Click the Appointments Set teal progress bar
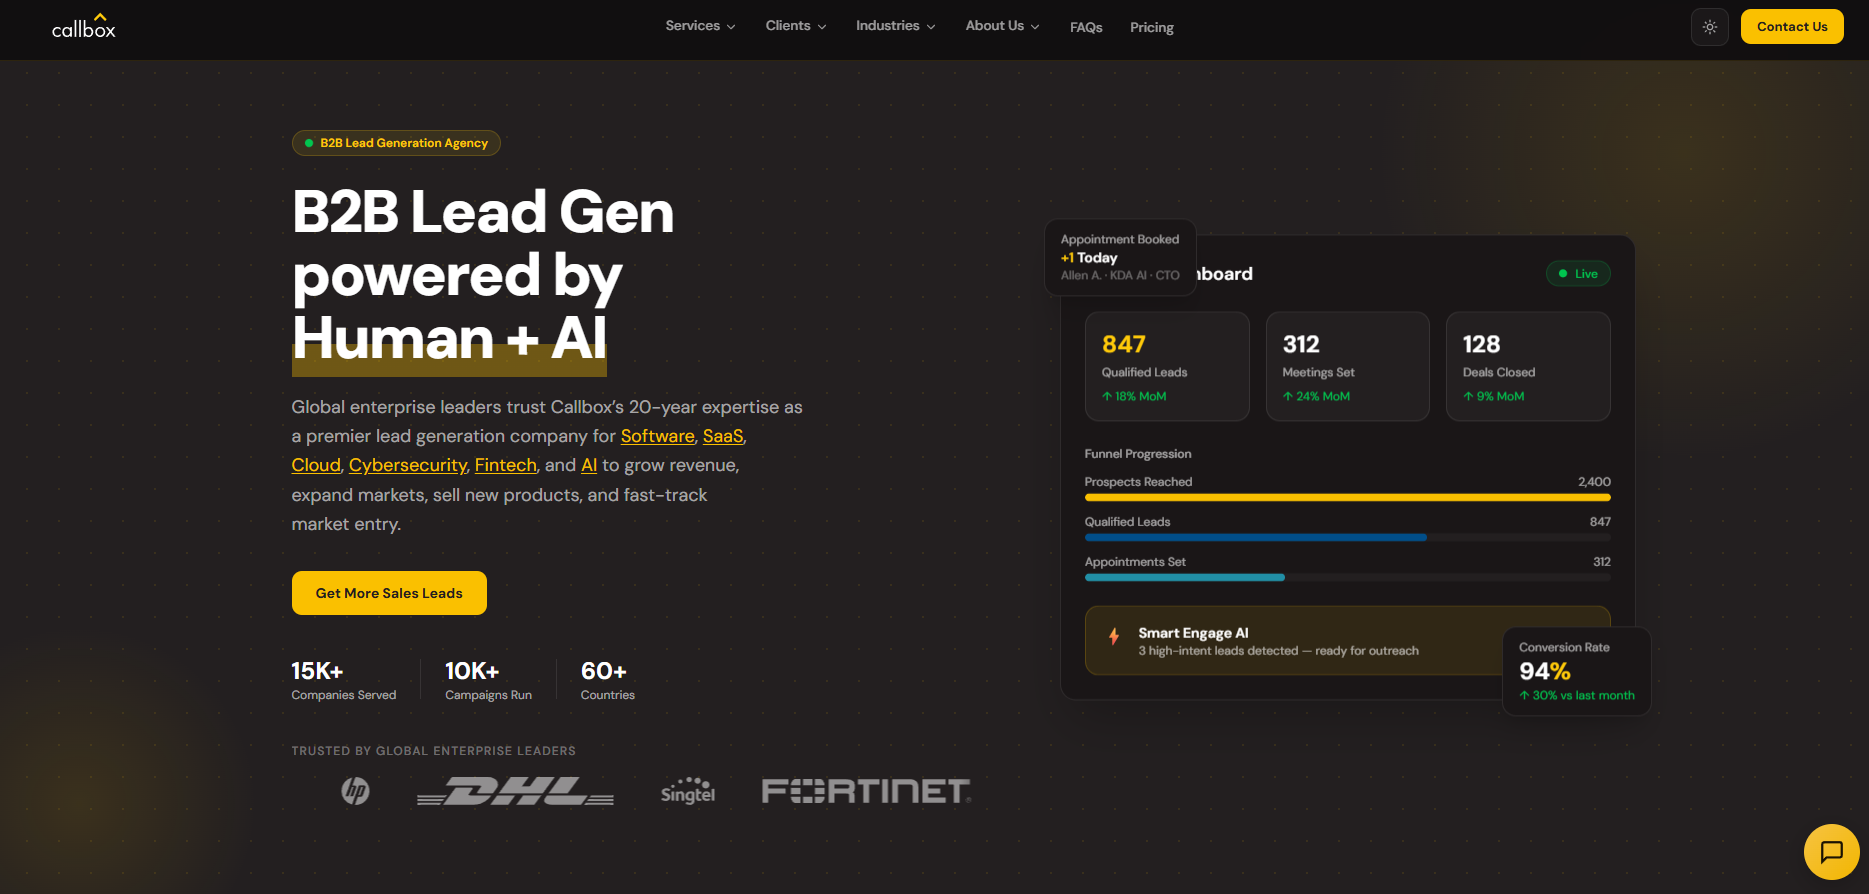The width and height of the screenshot is (1869, 894). [1184, 577]
